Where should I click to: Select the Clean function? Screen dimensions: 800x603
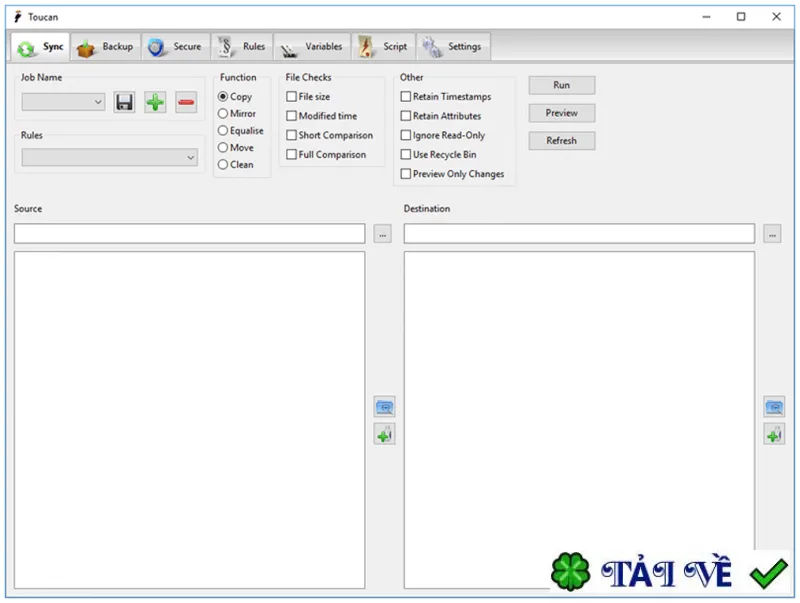click(x=235, y=164)
